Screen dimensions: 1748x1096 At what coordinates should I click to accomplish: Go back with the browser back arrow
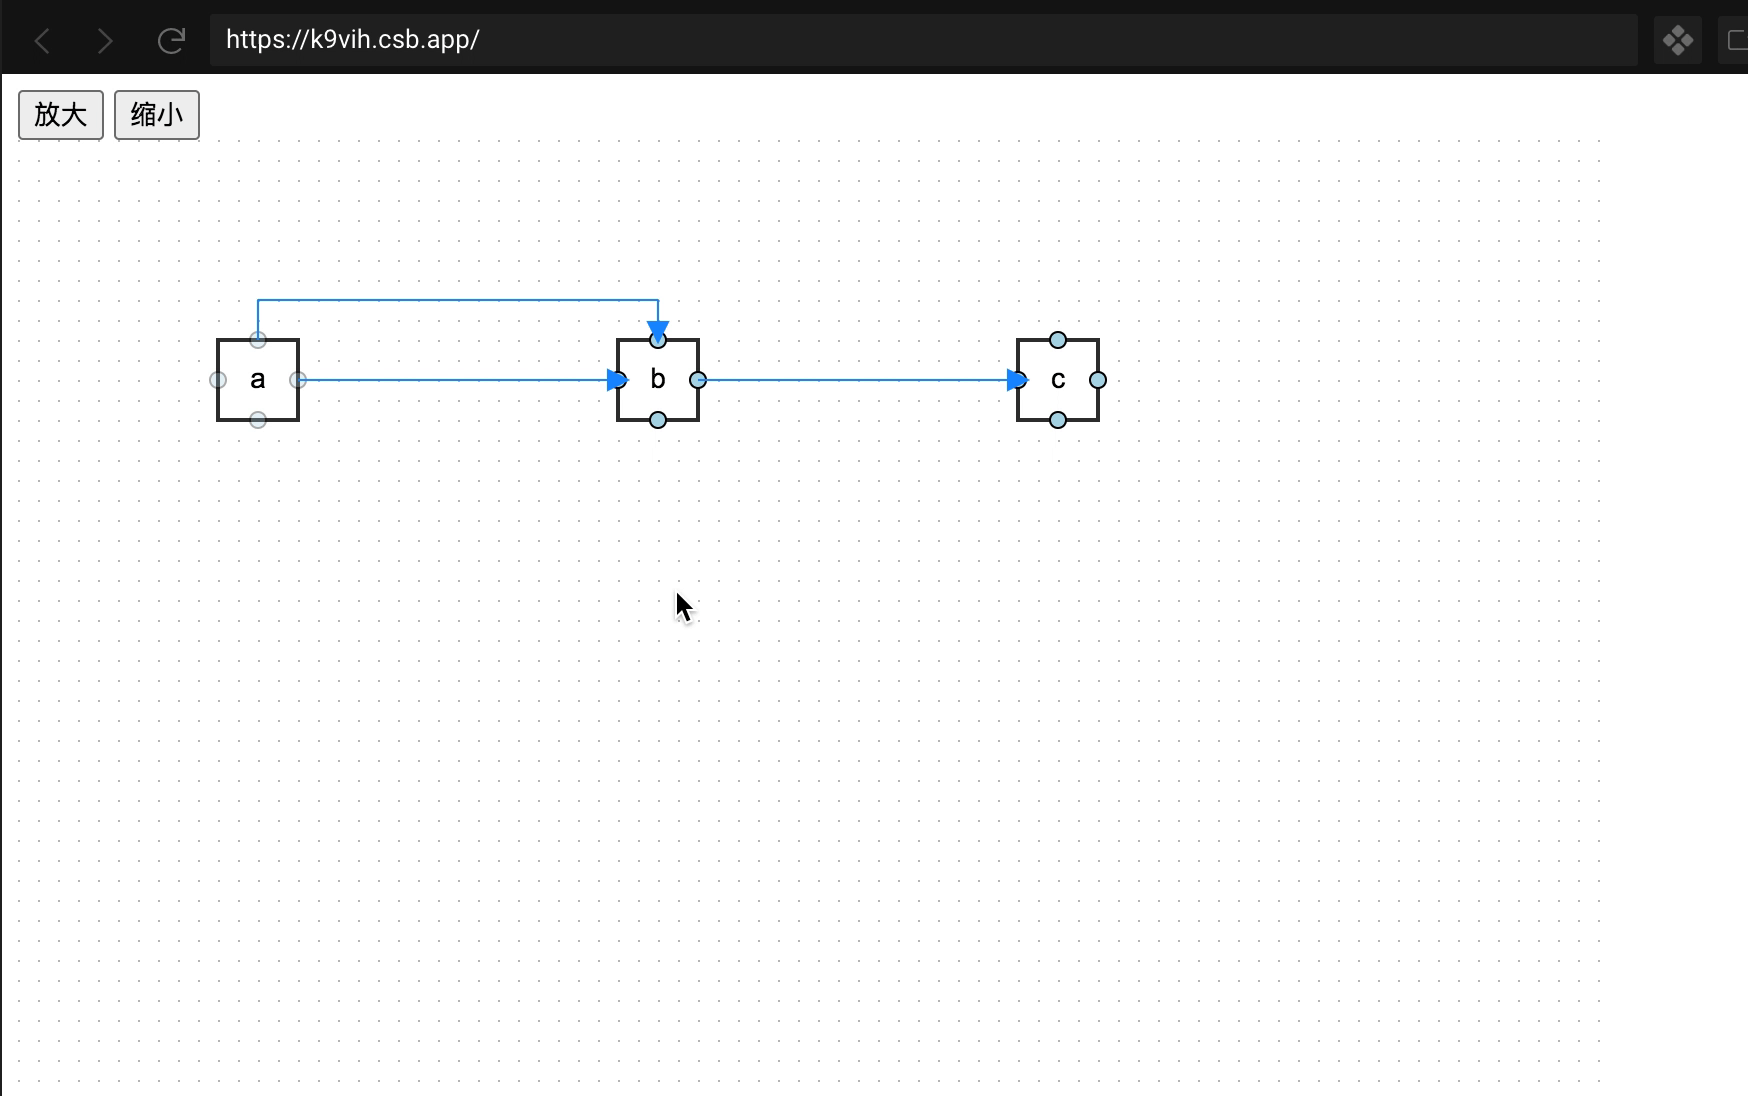[x=43, y=40]
